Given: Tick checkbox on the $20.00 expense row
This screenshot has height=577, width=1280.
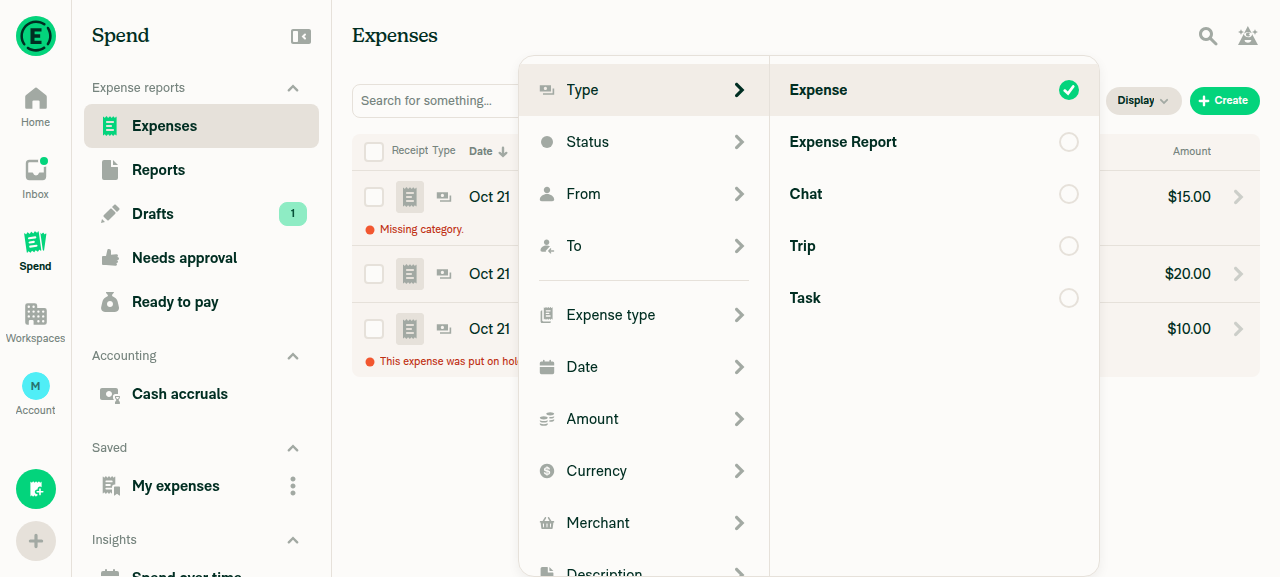Looking at the screenshot, I should [374, 274].
